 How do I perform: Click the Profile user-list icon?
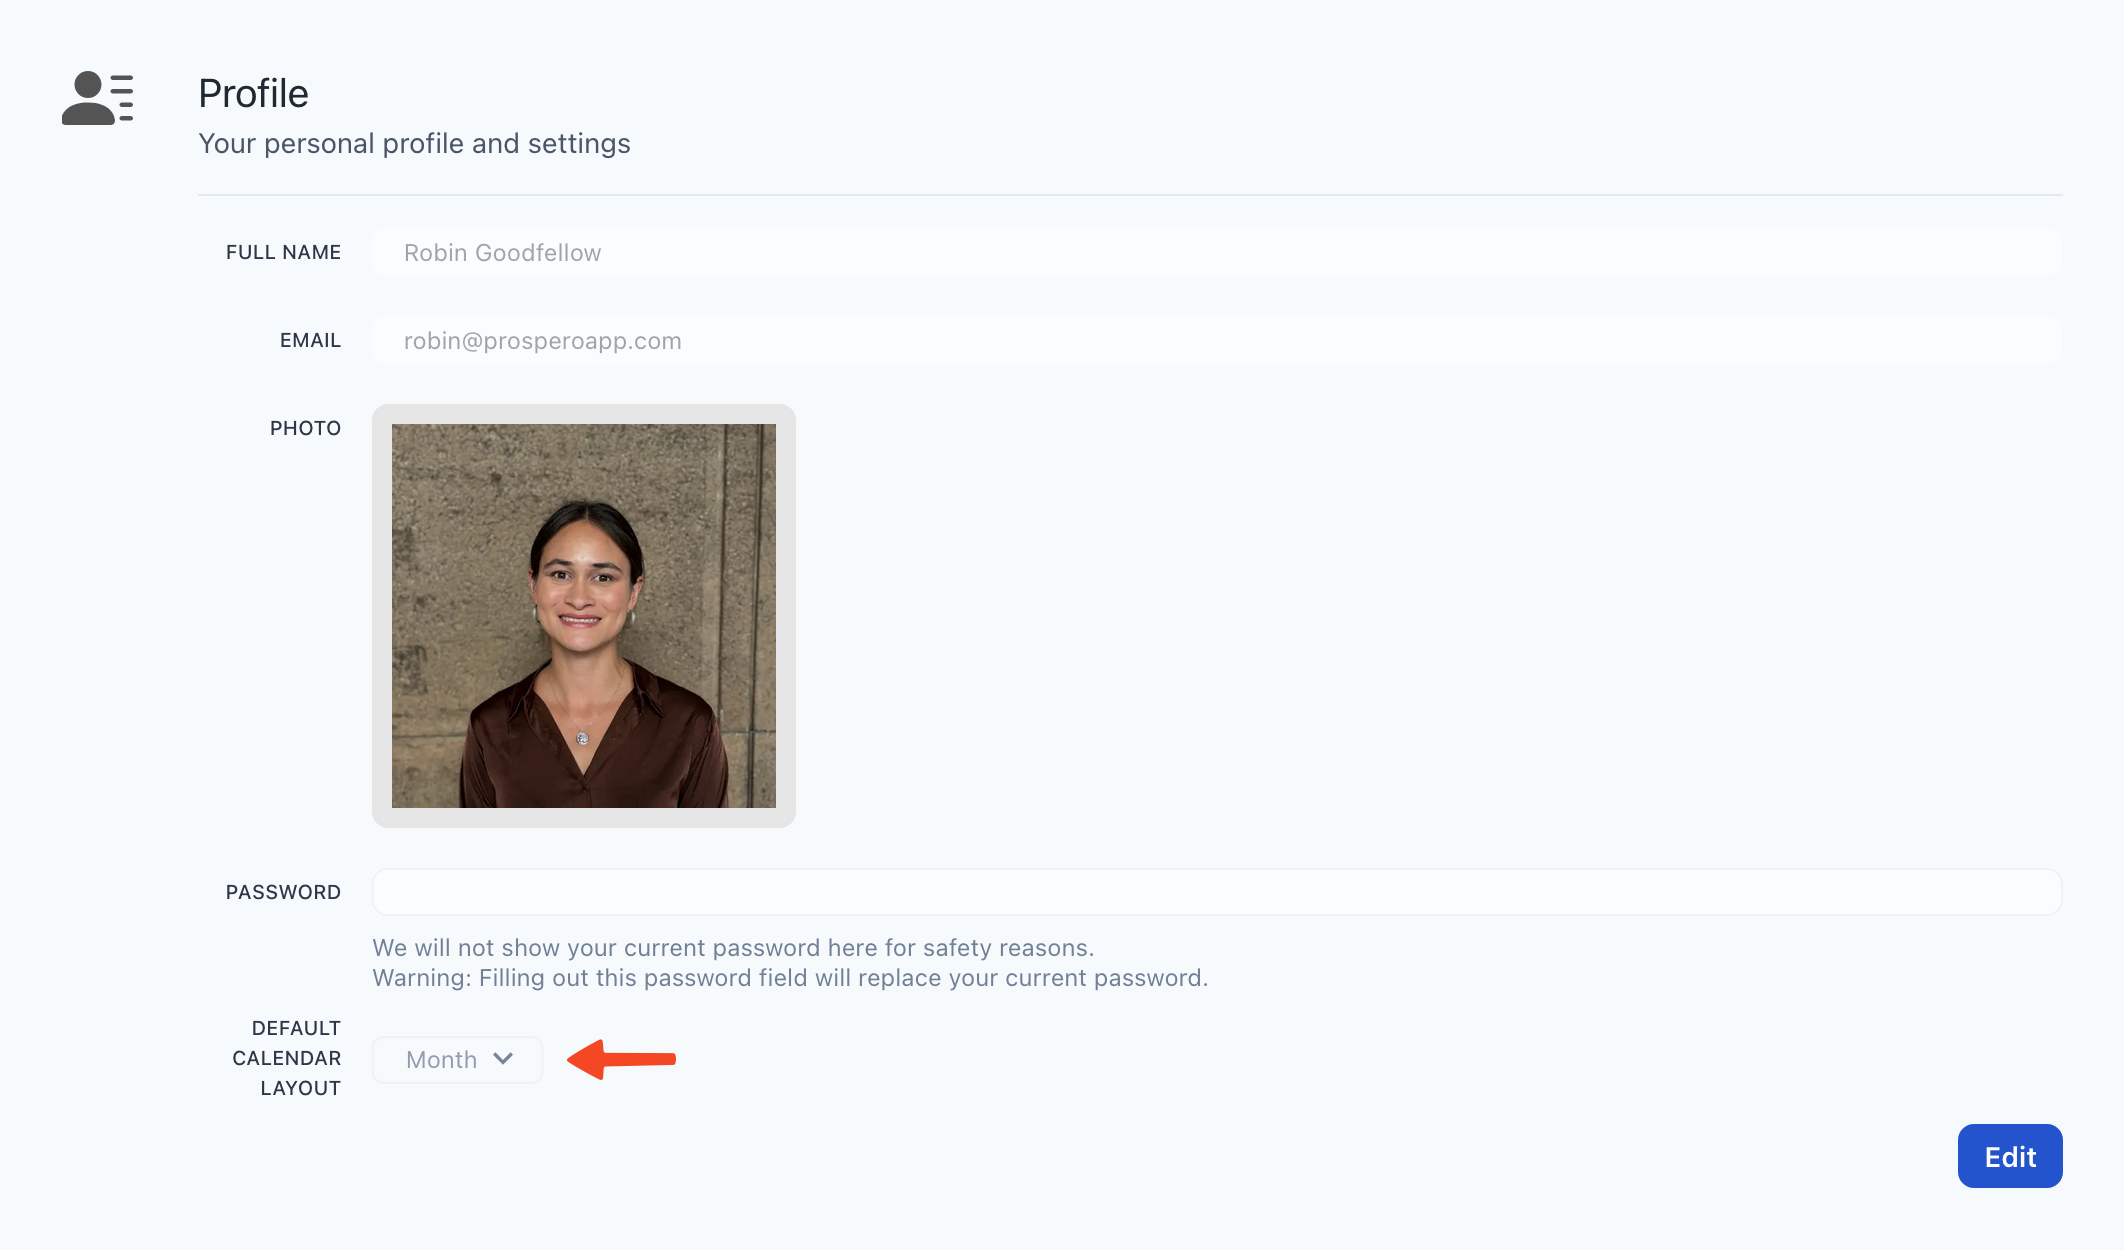pos(97,97)
